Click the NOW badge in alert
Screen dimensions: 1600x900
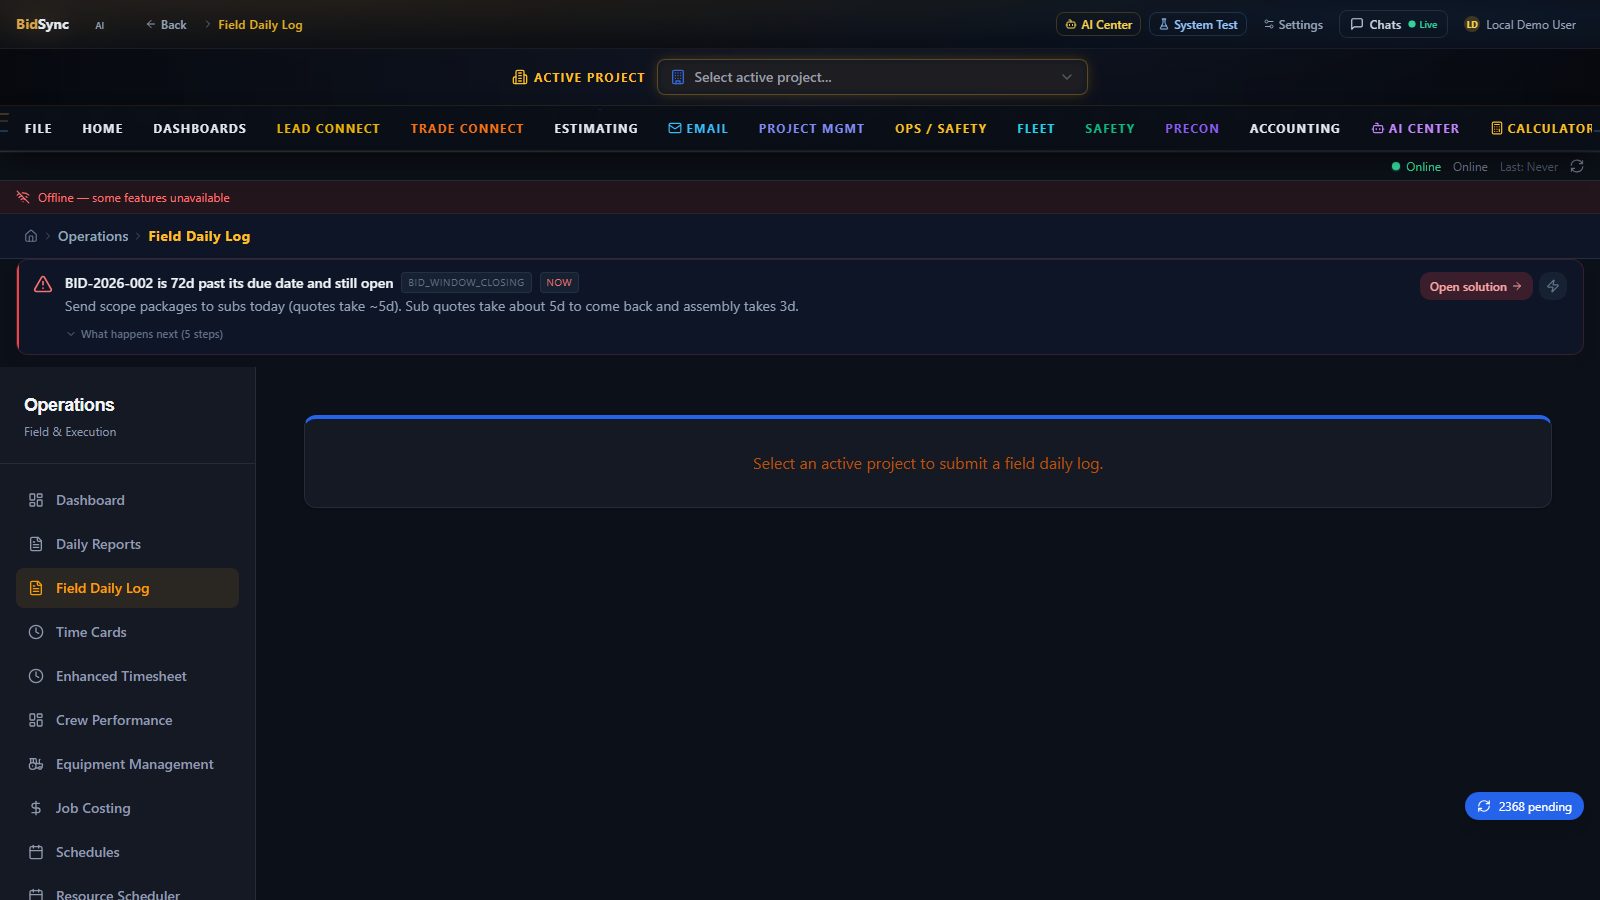559,283
